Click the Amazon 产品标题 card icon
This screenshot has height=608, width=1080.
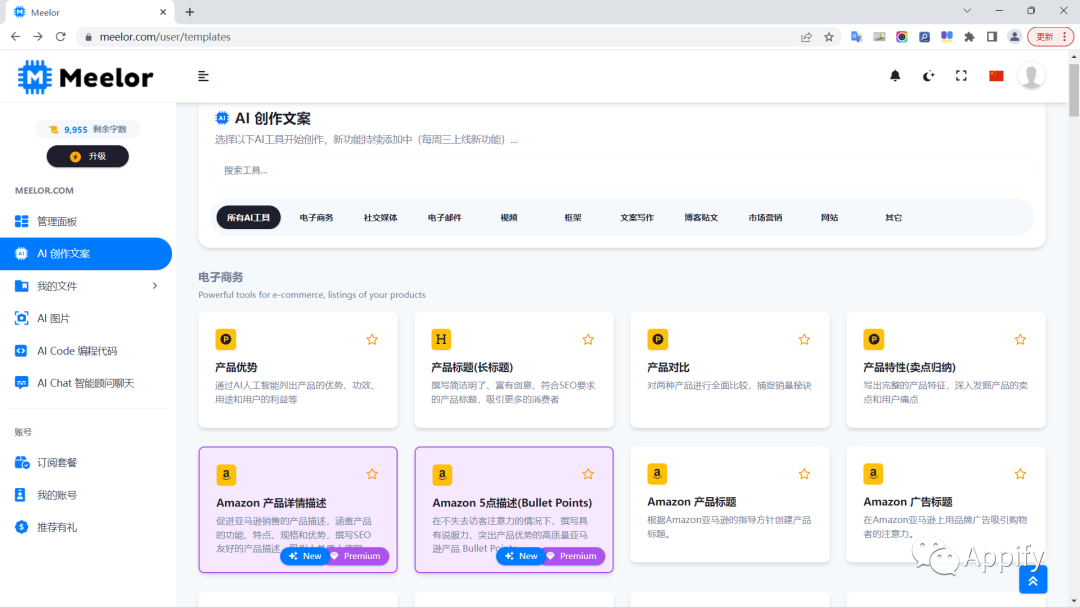(x=657, y=474)
